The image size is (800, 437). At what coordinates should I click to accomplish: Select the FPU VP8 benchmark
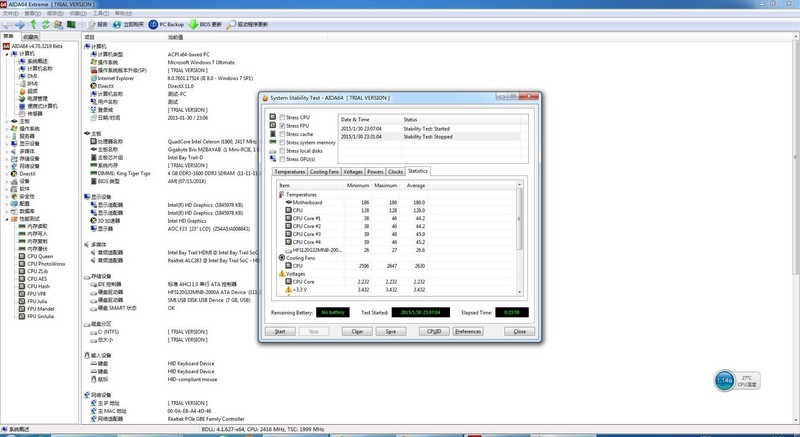click(37, 294)
